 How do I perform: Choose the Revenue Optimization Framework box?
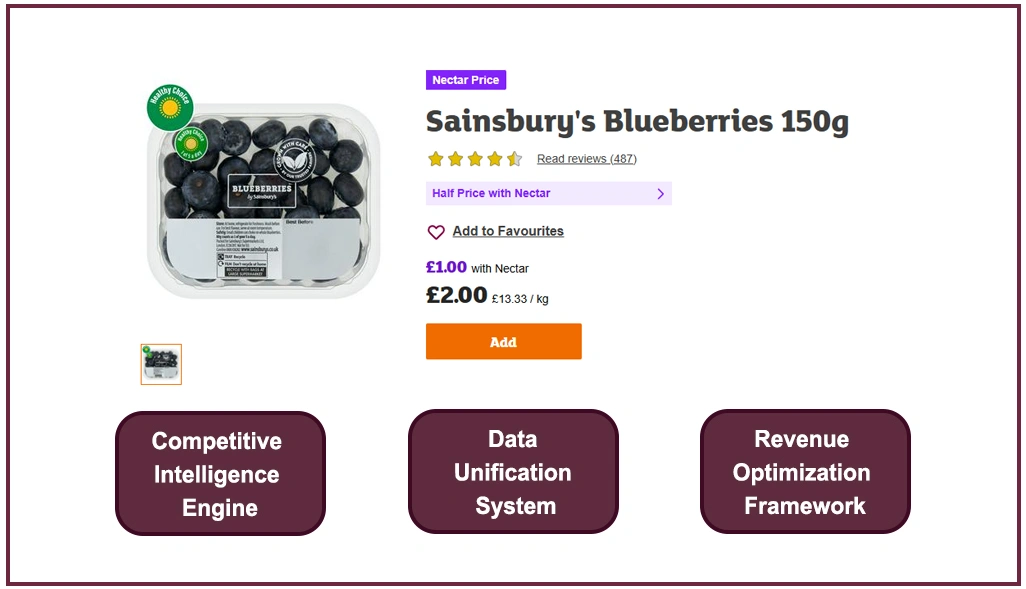point(804,472)
